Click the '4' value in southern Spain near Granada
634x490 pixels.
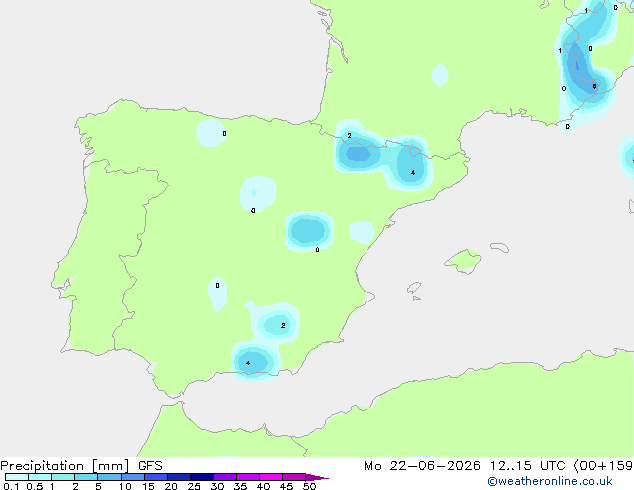pos(248,363)
